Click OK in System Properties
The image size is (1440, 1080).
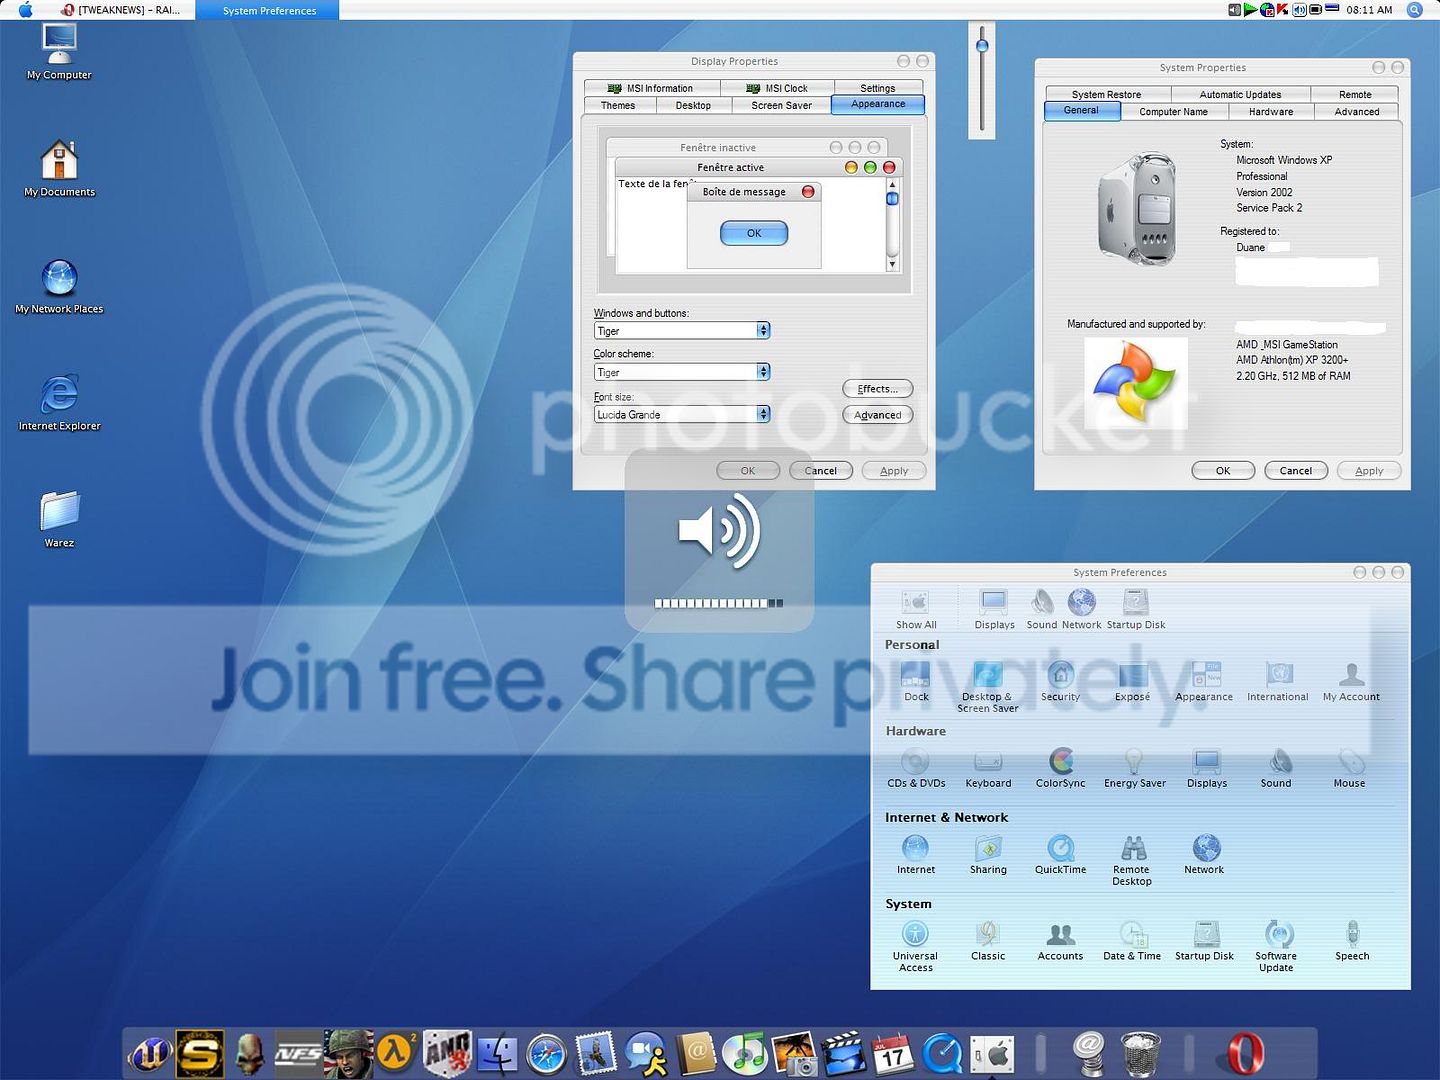pyautogui.click(x=1223, y=470)
